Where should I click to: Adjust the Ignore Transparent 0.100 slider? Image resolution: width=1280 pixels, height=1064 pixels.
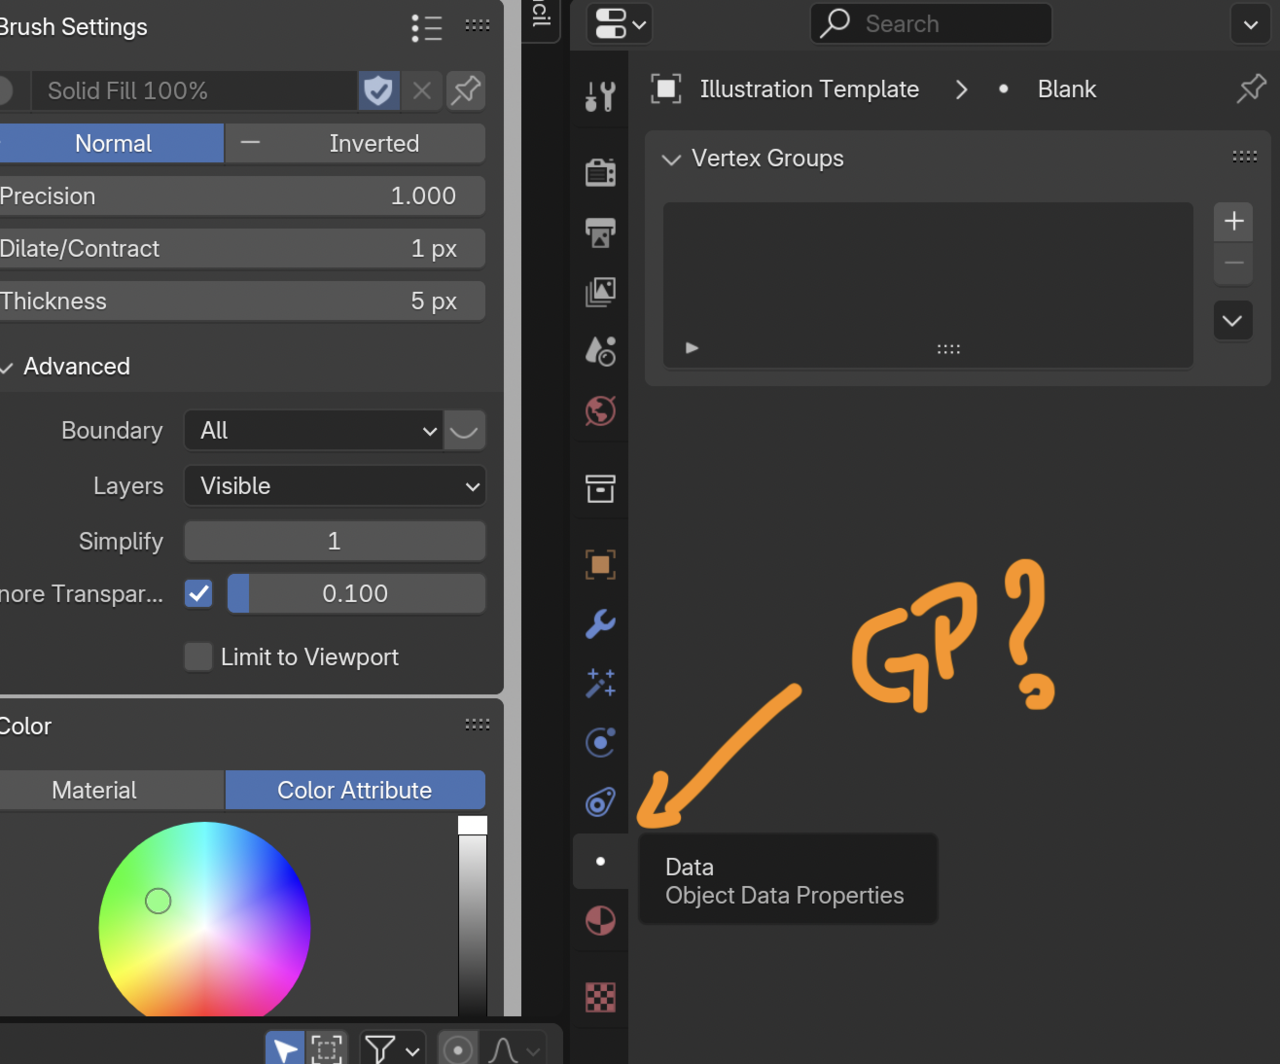pos(357,594)
